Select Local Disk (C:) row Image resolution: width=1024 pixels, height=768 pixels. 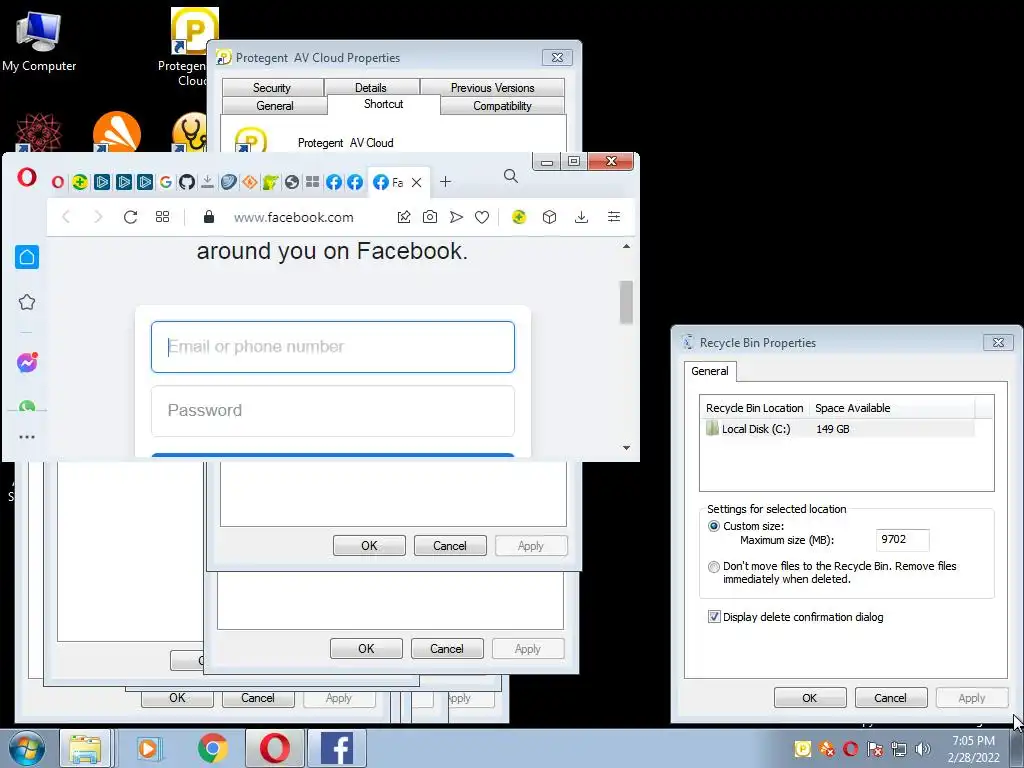pyautogui.click(x=839, y=429)
